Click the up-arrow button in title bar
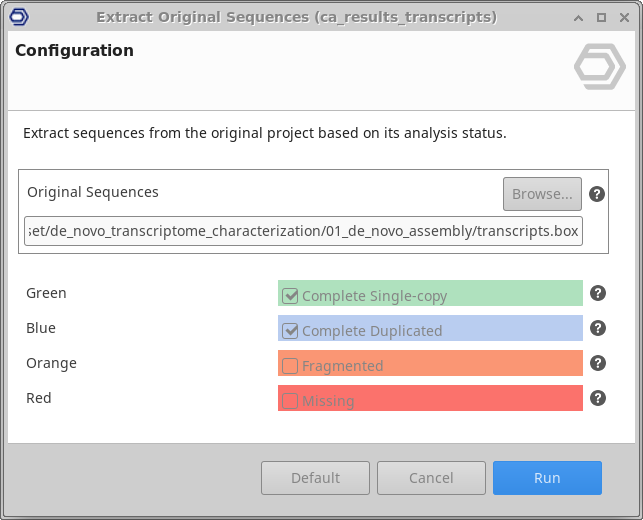The height and width of the screenshot is (520, 643). [579, 17]
